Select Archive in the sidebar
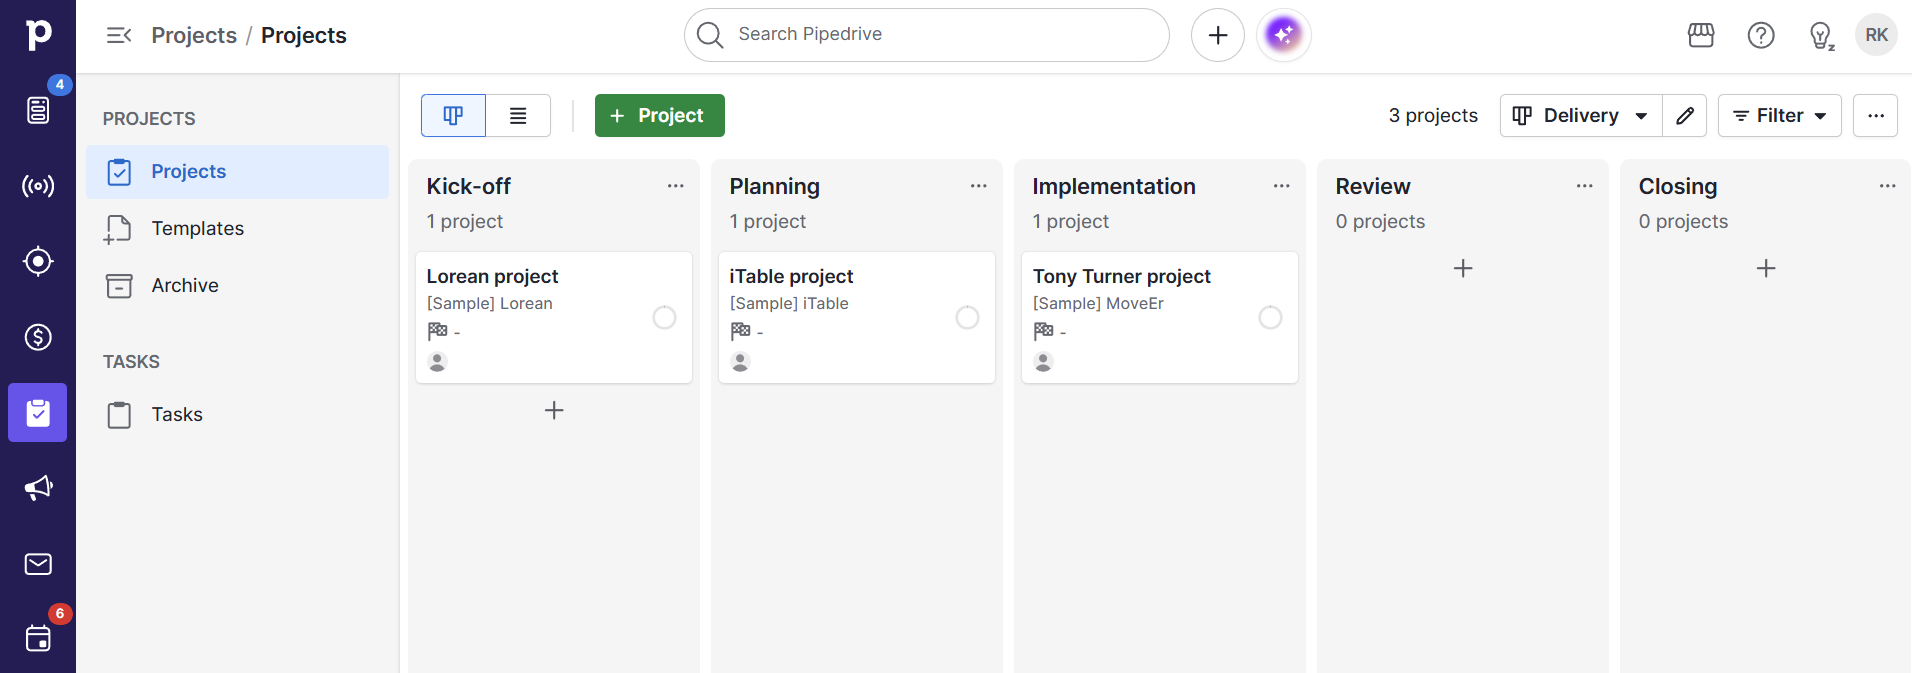 coord(237,286)
